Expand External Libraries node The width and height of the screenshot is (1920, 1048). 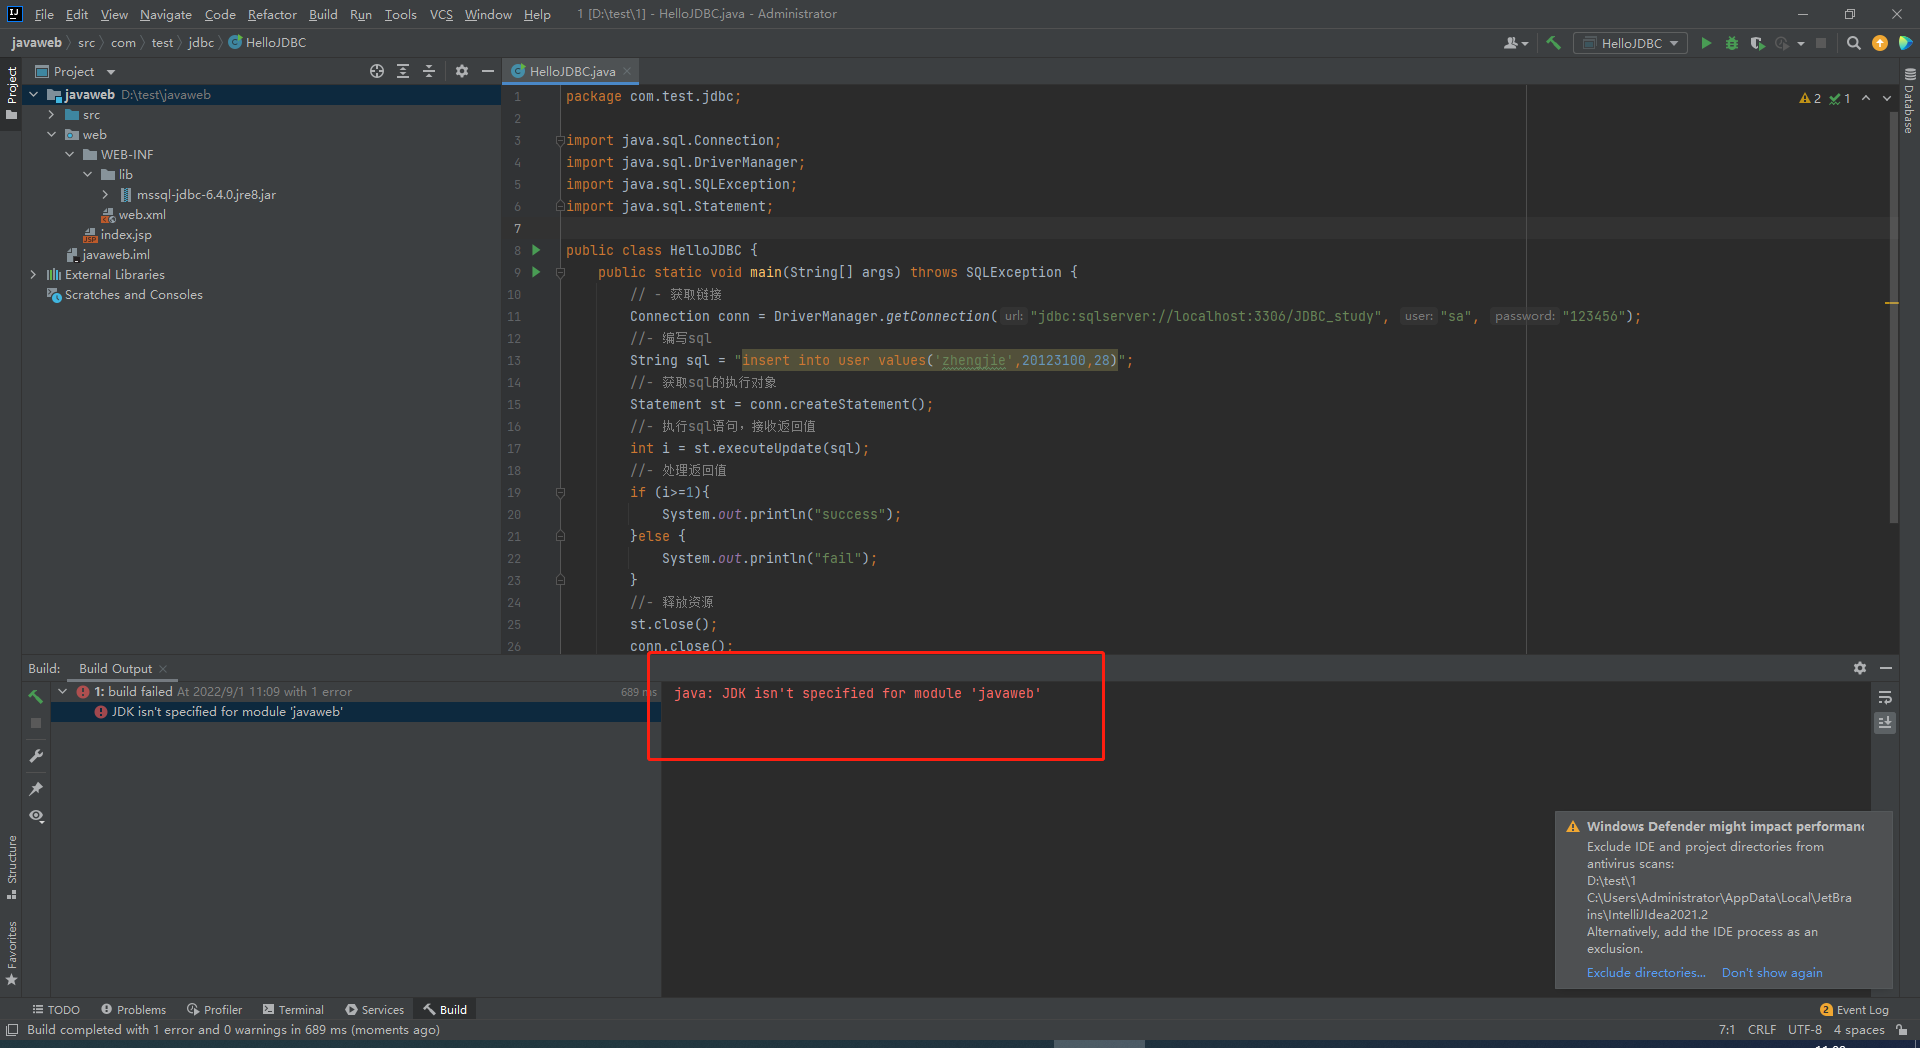[33, 275]
